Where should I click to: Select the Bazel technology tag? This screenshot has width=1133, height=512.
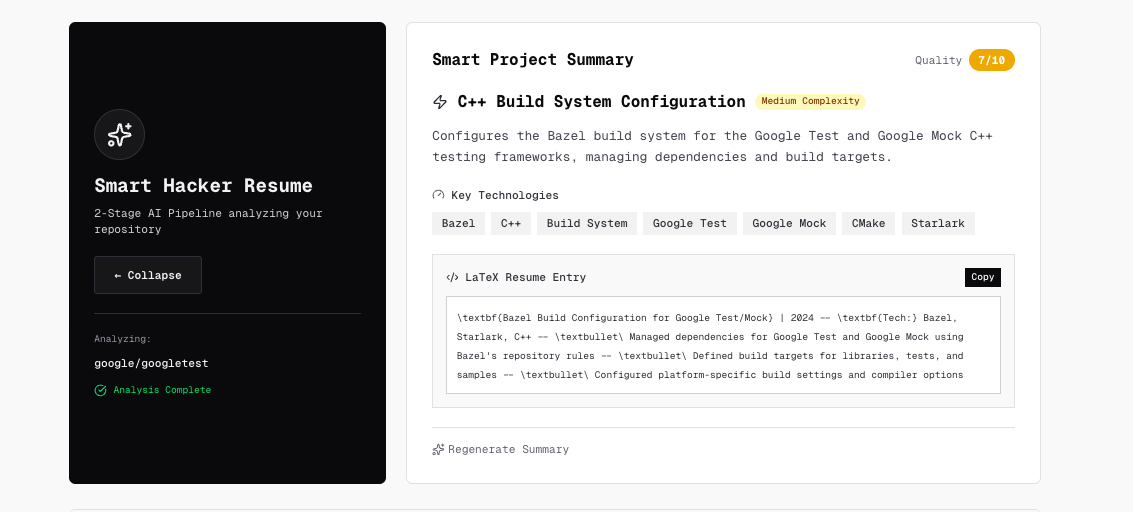[458, 223]
